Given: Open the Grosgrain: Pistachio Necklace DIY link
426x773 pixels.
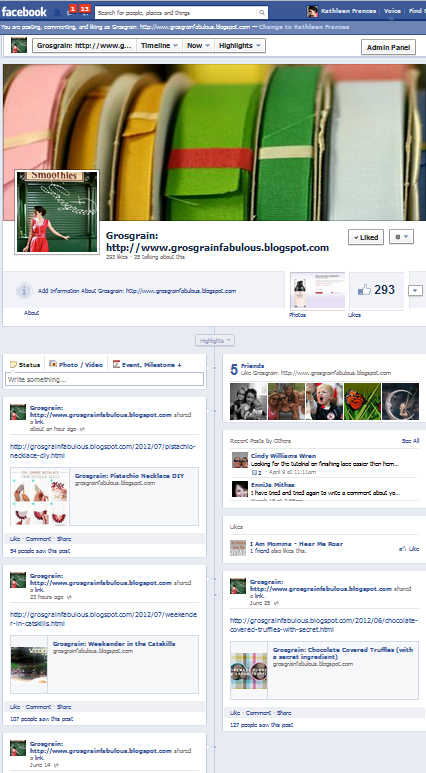Looking at the screenshot, I should [x=129, y=476].
